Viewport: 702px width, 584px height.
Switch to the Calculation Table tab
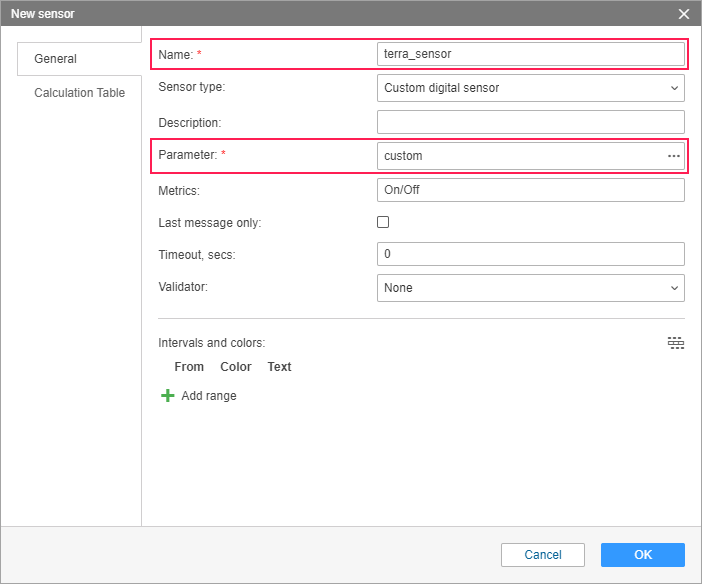pos(80,93)
